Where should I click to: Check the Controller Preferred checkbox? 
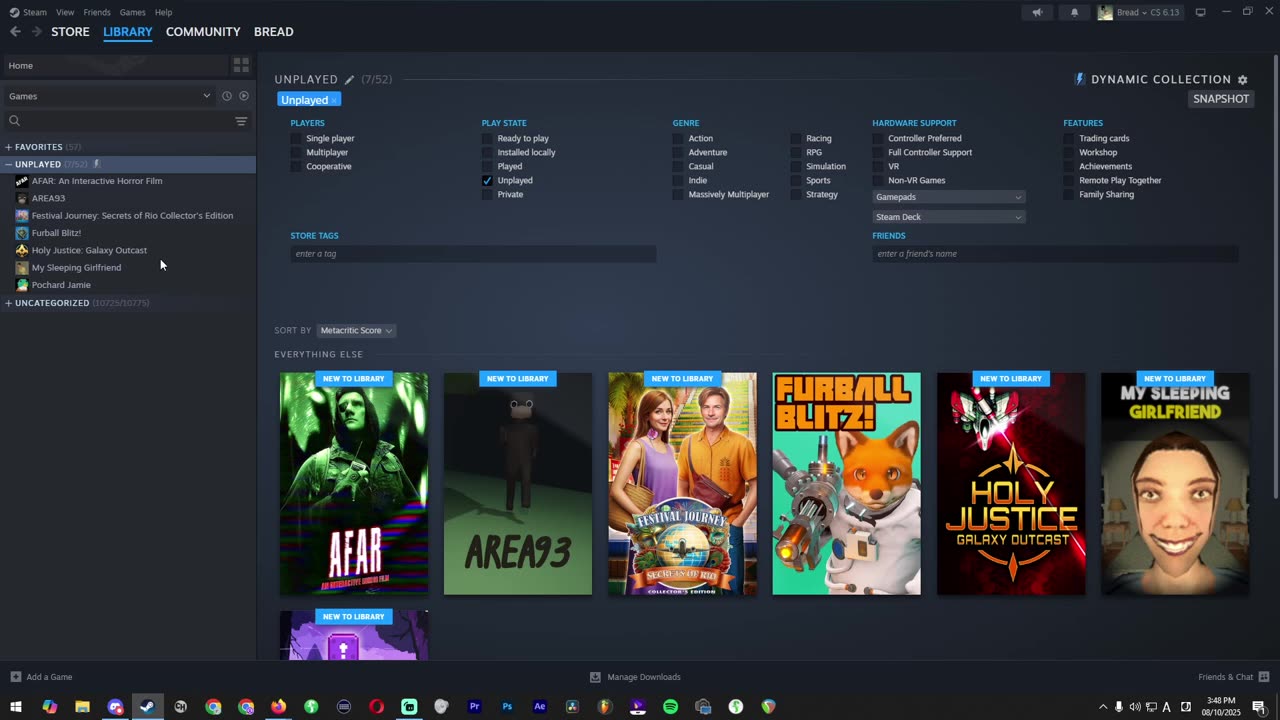pyautogui.click(x=878, y=139)
